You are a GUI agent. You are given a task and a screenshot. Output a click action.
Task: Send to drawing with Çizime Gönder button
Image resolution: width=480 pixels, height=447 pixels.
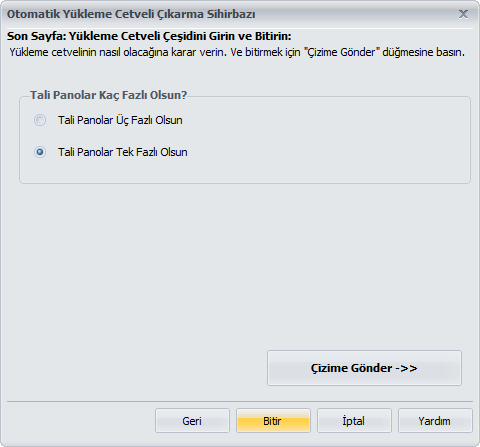(364, 368)
